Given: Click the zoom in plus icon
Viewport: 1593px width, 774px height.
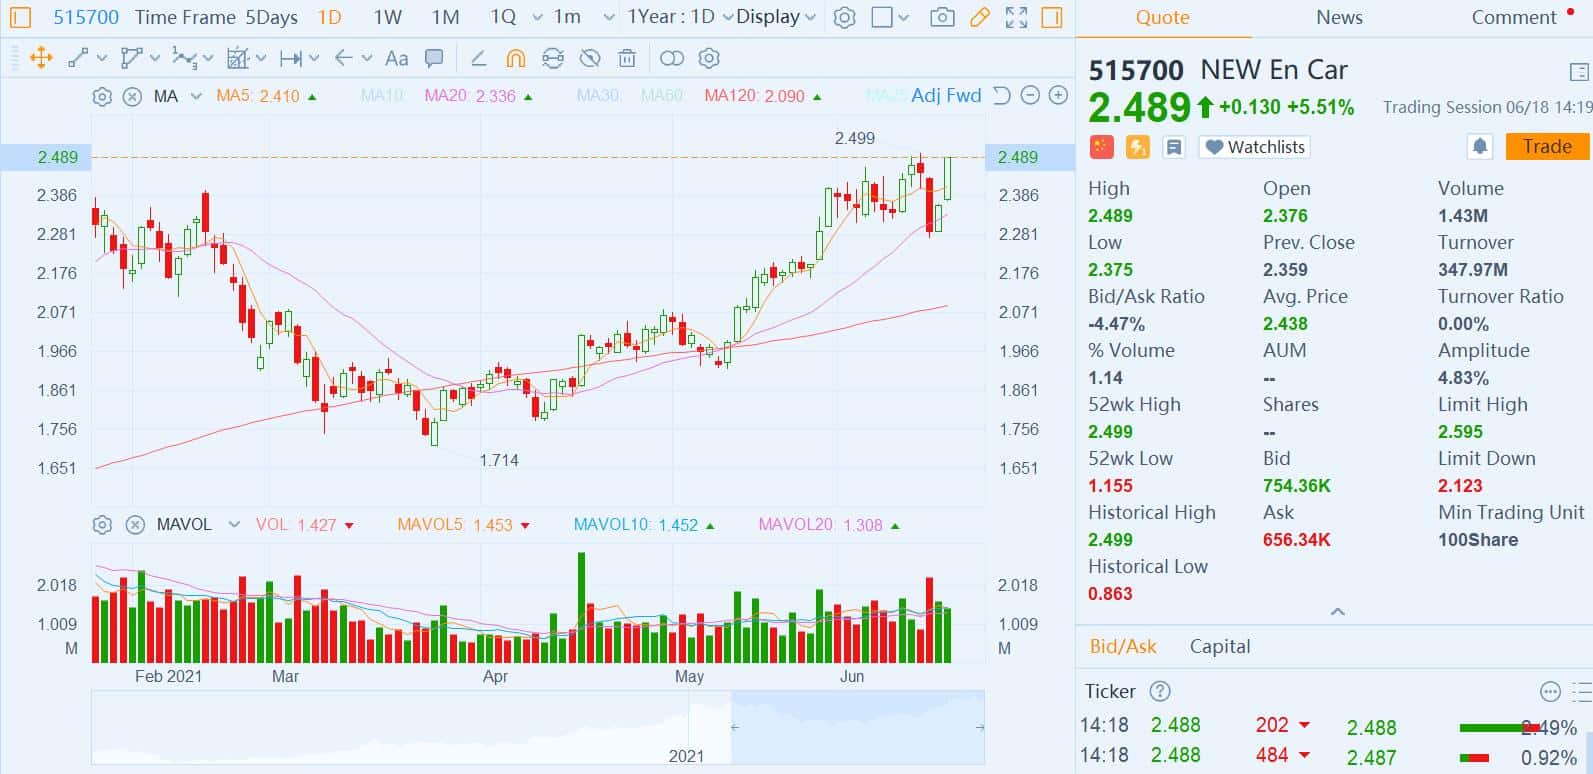Looking at the screenshot, I should coord(1058,96).
